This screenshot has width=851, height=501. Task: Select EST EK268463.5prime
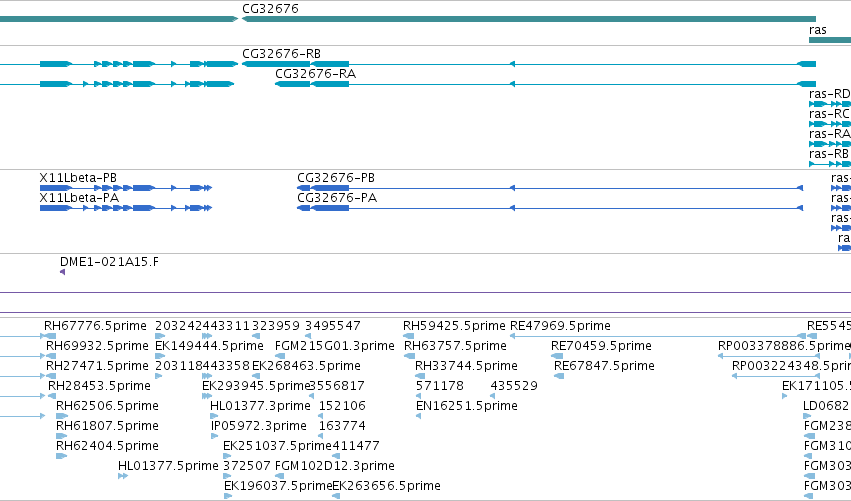tap(306, 366)
